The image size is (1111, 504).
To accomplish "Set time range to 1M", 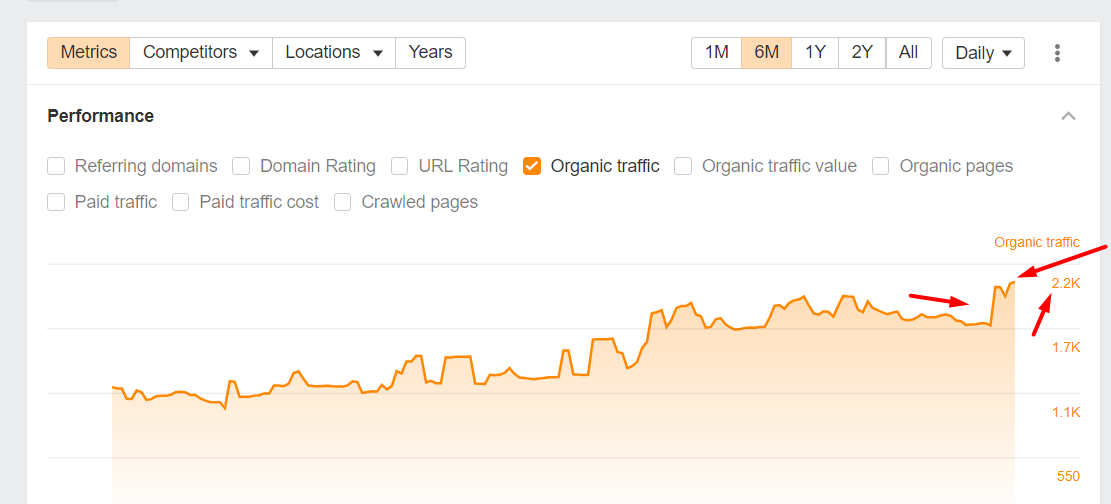I will pos(716,53).
